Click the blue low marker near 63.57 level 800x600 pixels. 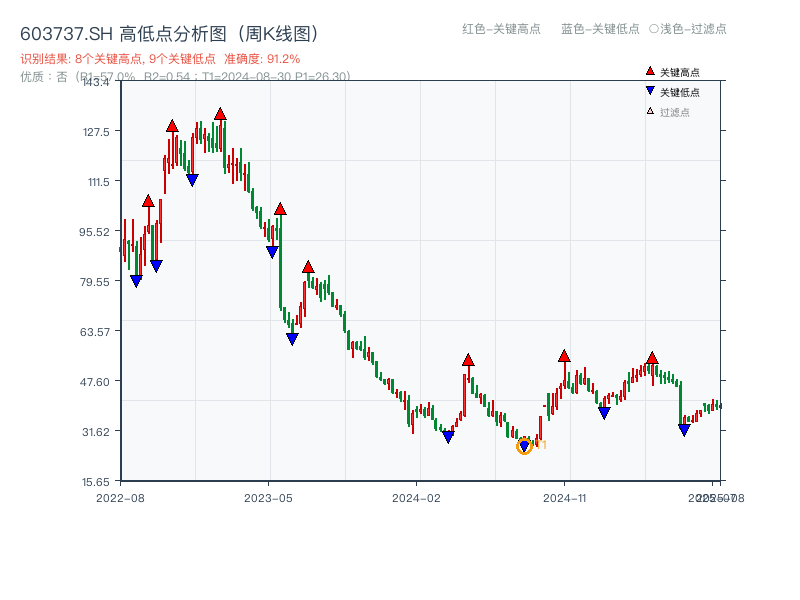(x=292, y=339)
